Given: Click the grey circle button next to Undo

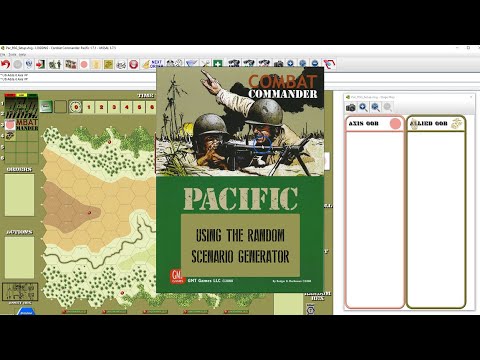Looking at the screenshot, I should 18,64.
